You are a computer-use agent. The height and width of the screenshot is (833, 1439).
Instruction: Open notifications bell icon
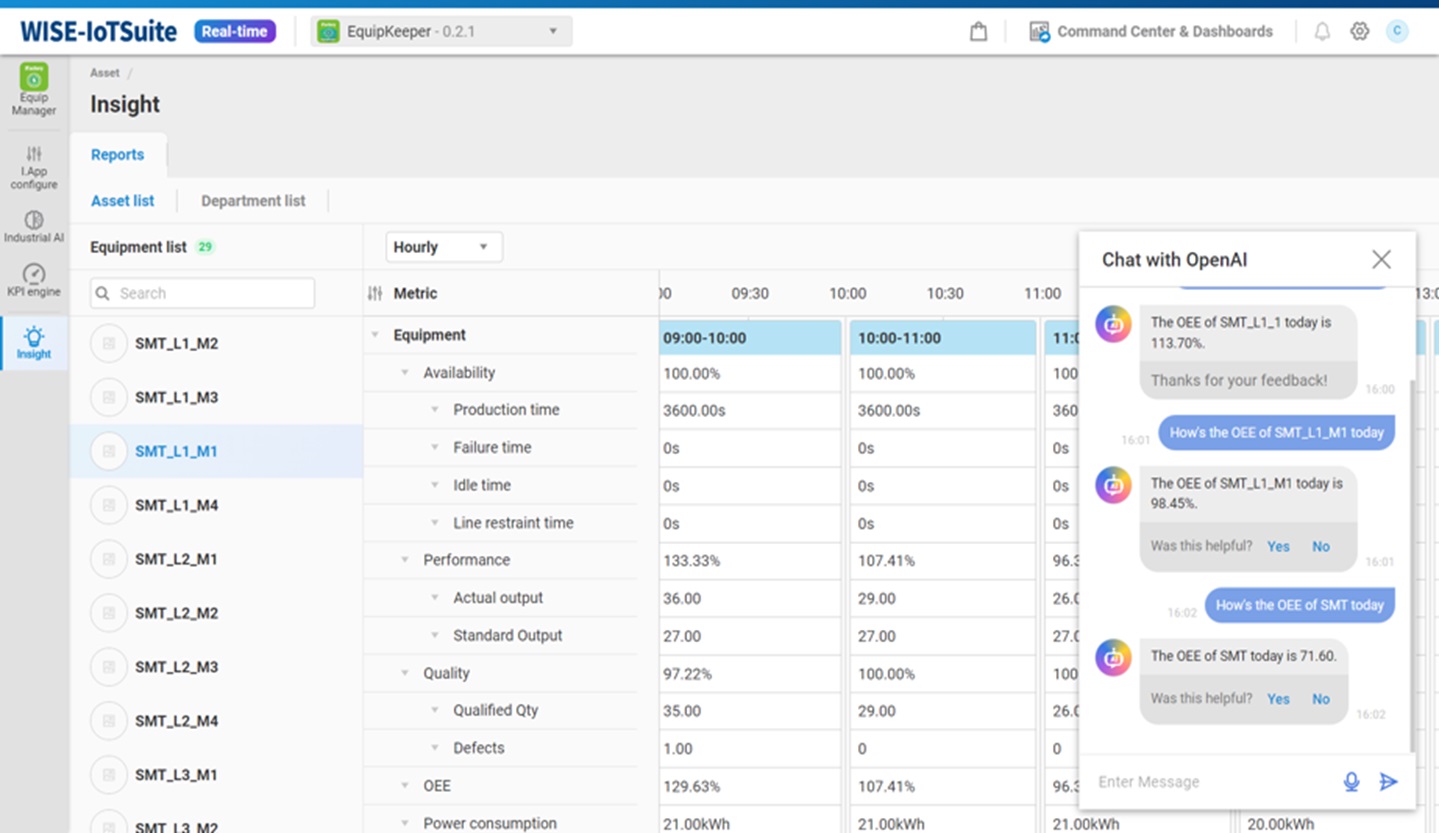[x=1322, y=32]
